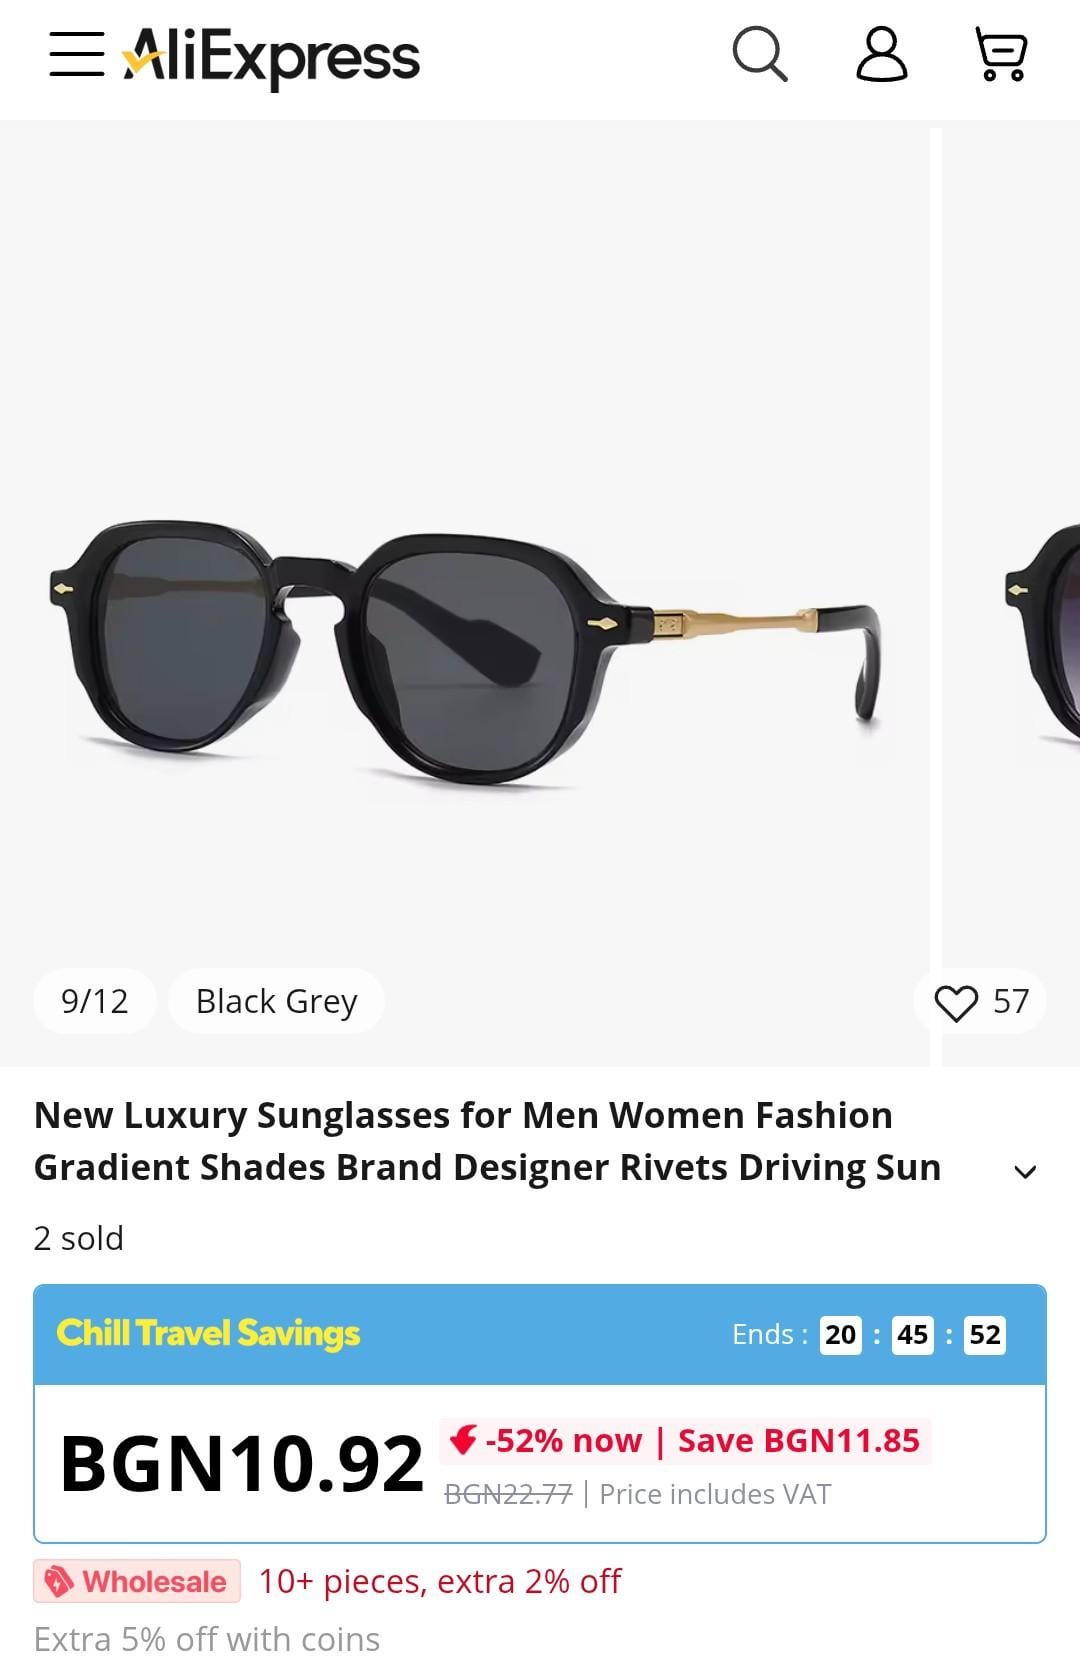The height and width of the screenshot is (1676, 1080).
Task: Select the Black Grey variant label
Action: pos(276,1001)
